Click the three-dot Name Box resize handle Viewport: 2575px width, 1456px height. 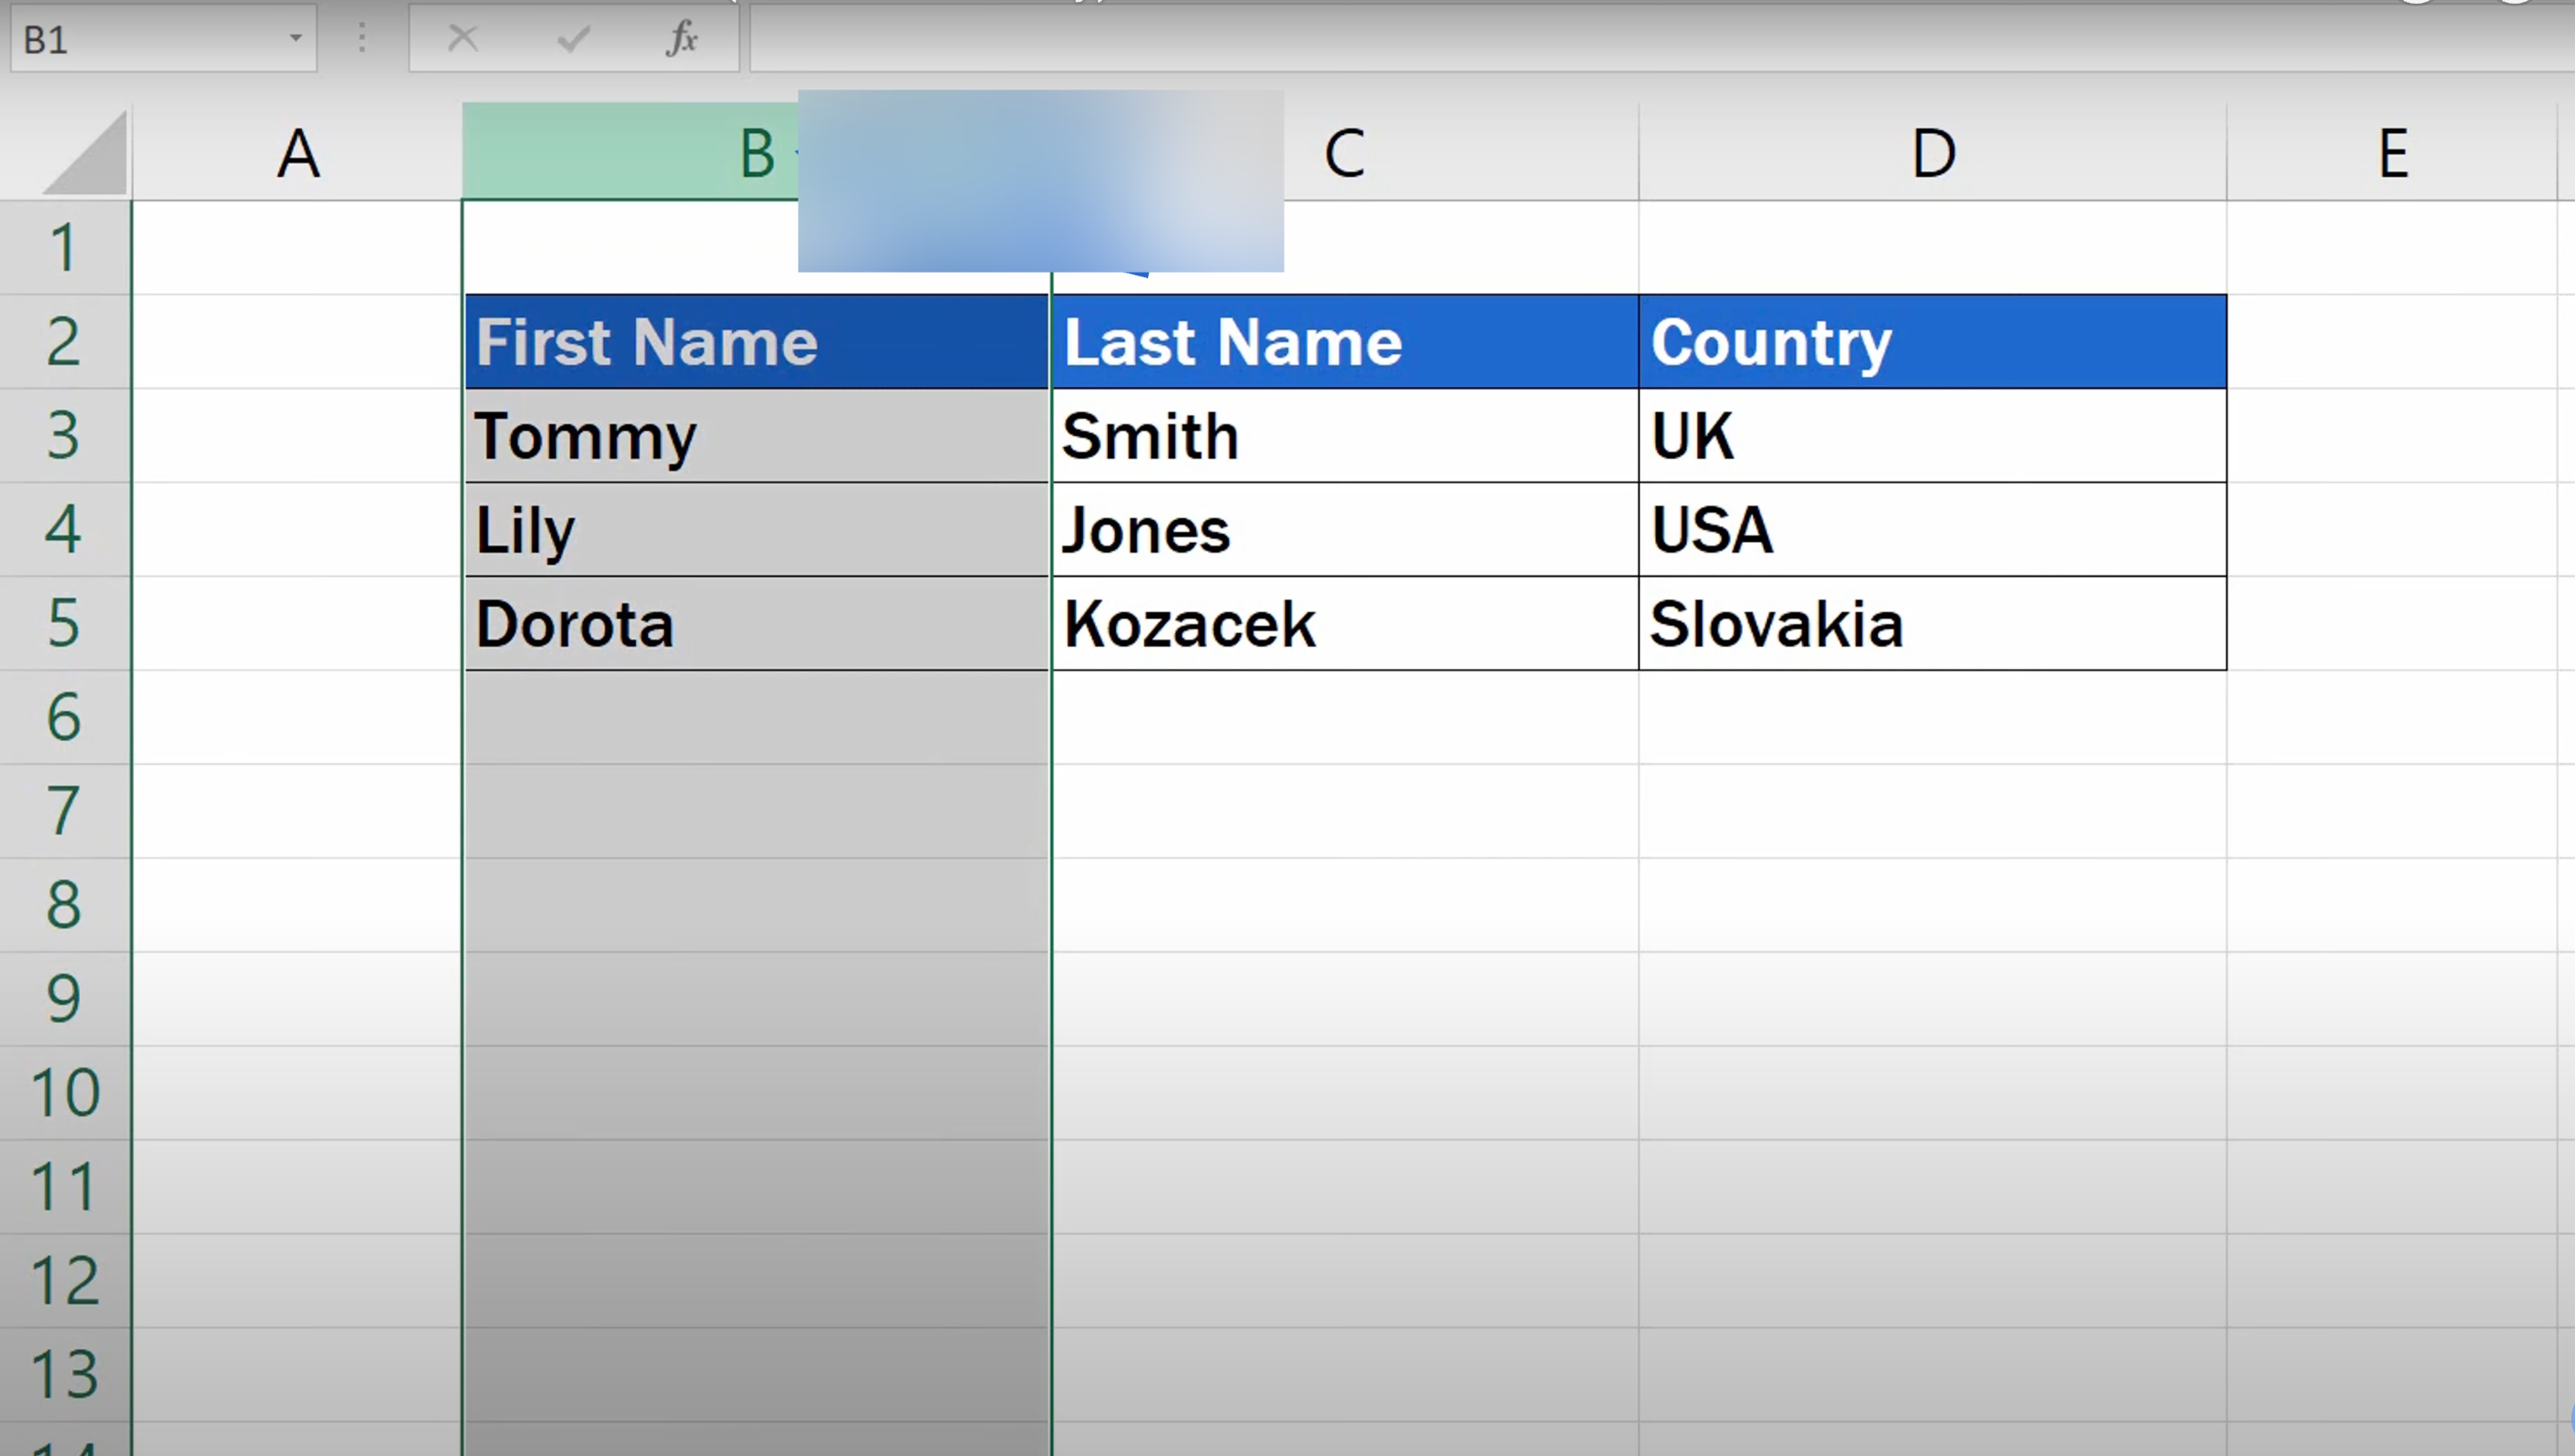(x=362, y=39)
